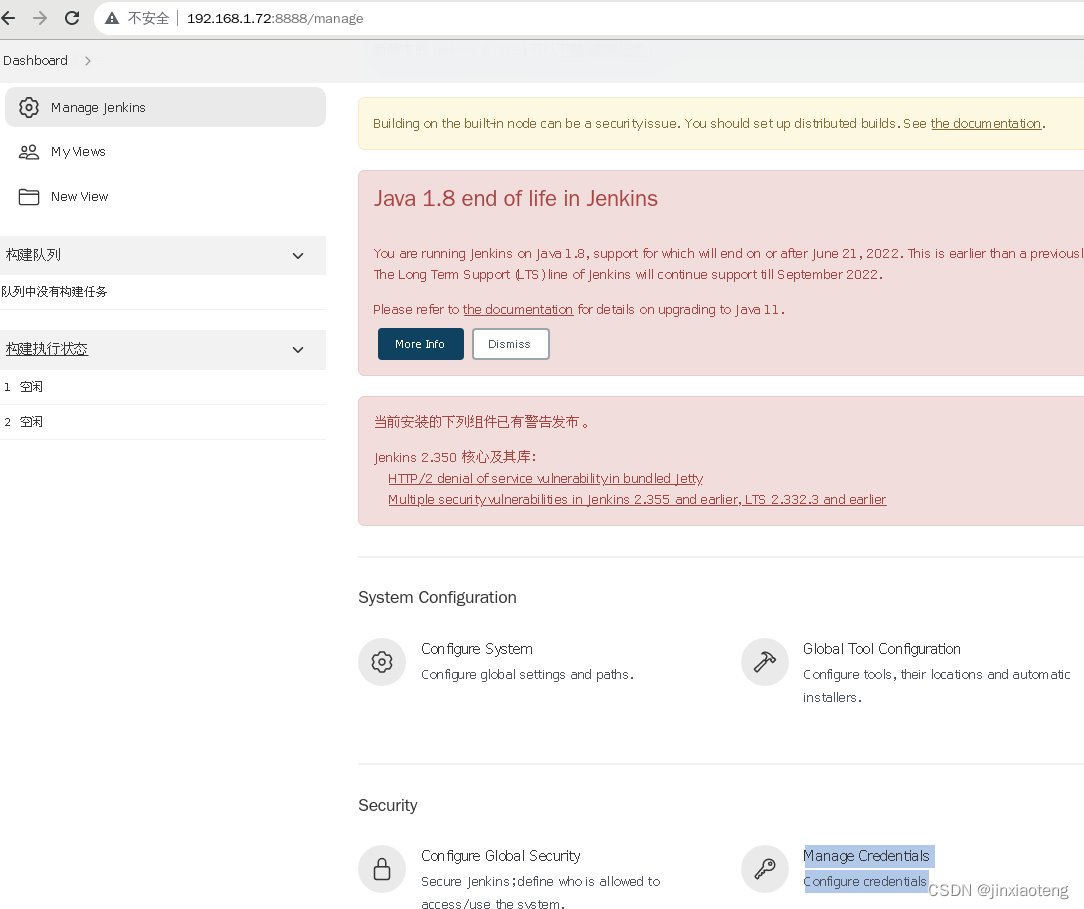Click the Security section heading
The width and height of the screenshot is (1084, 909).
(x=388, y=805)
